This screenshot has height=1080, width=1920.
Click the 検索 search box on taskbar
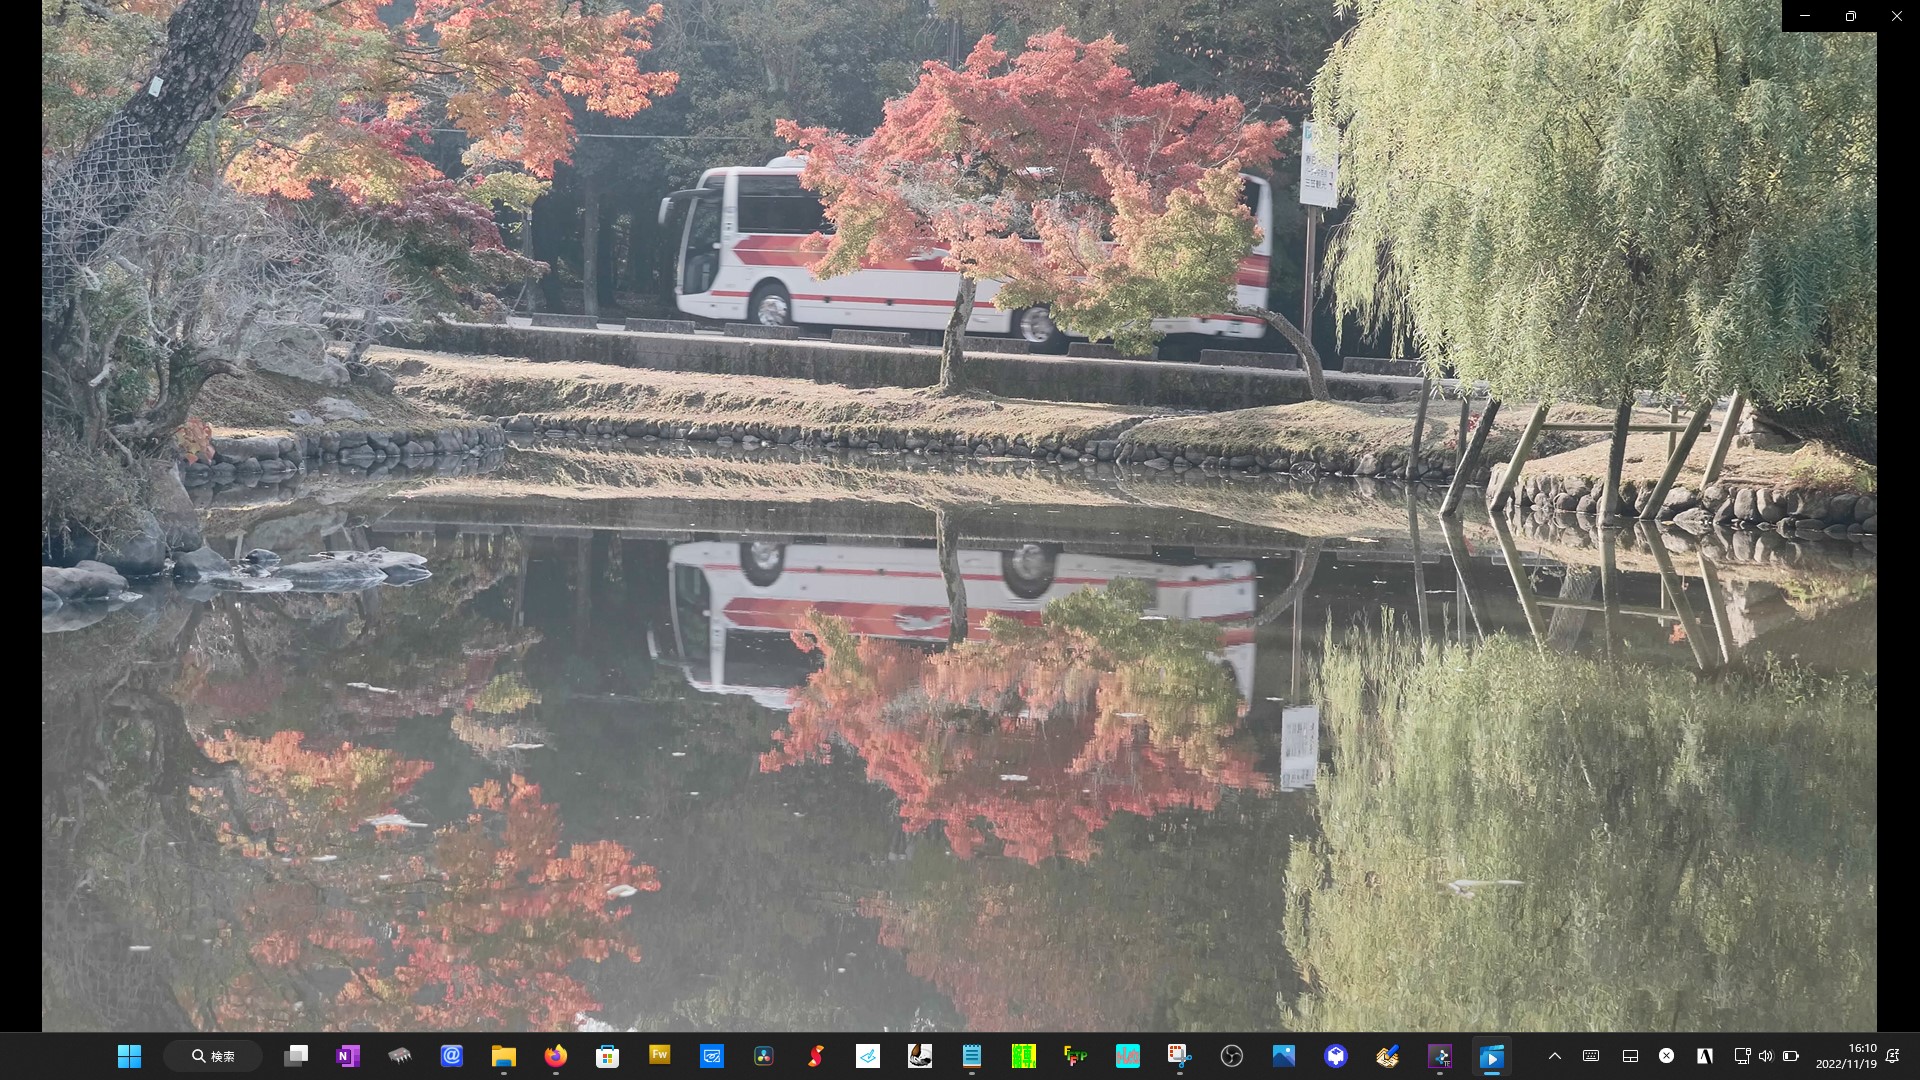point(214,1056)
